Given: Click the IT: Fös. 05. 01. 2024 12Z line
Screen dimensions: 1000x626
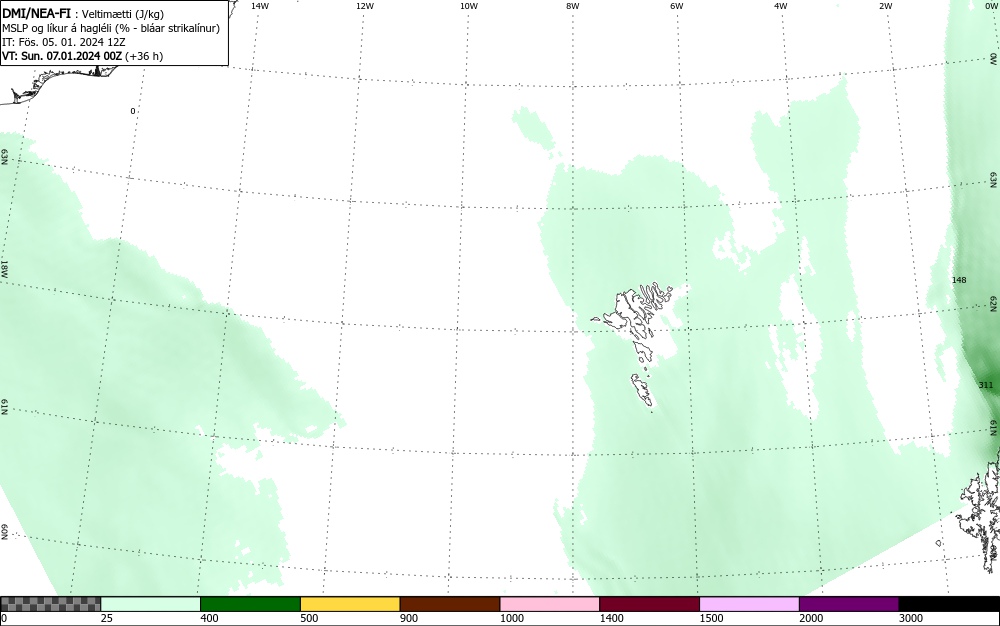Looking at the screenshot, I should tap(64, 42).
